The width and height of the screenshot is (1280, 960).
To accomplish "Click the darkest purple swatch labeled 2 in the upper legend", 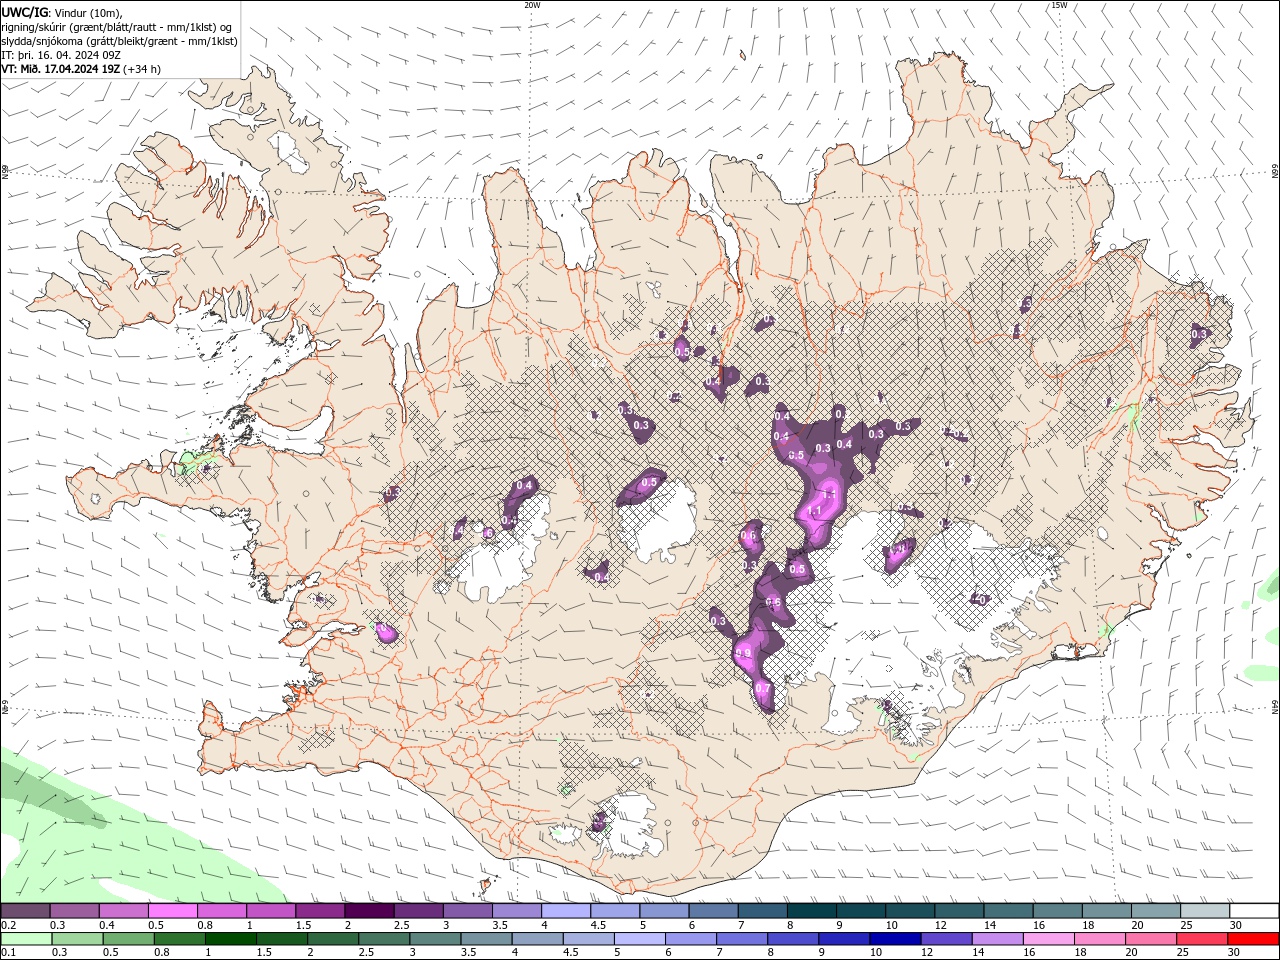I will tap(369, 911).
